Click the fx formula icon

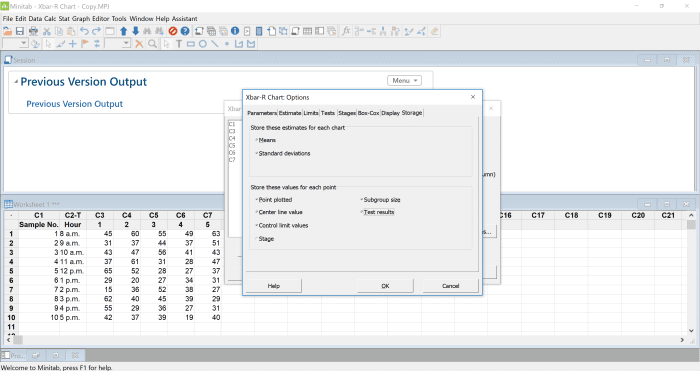tap(346, 31)
